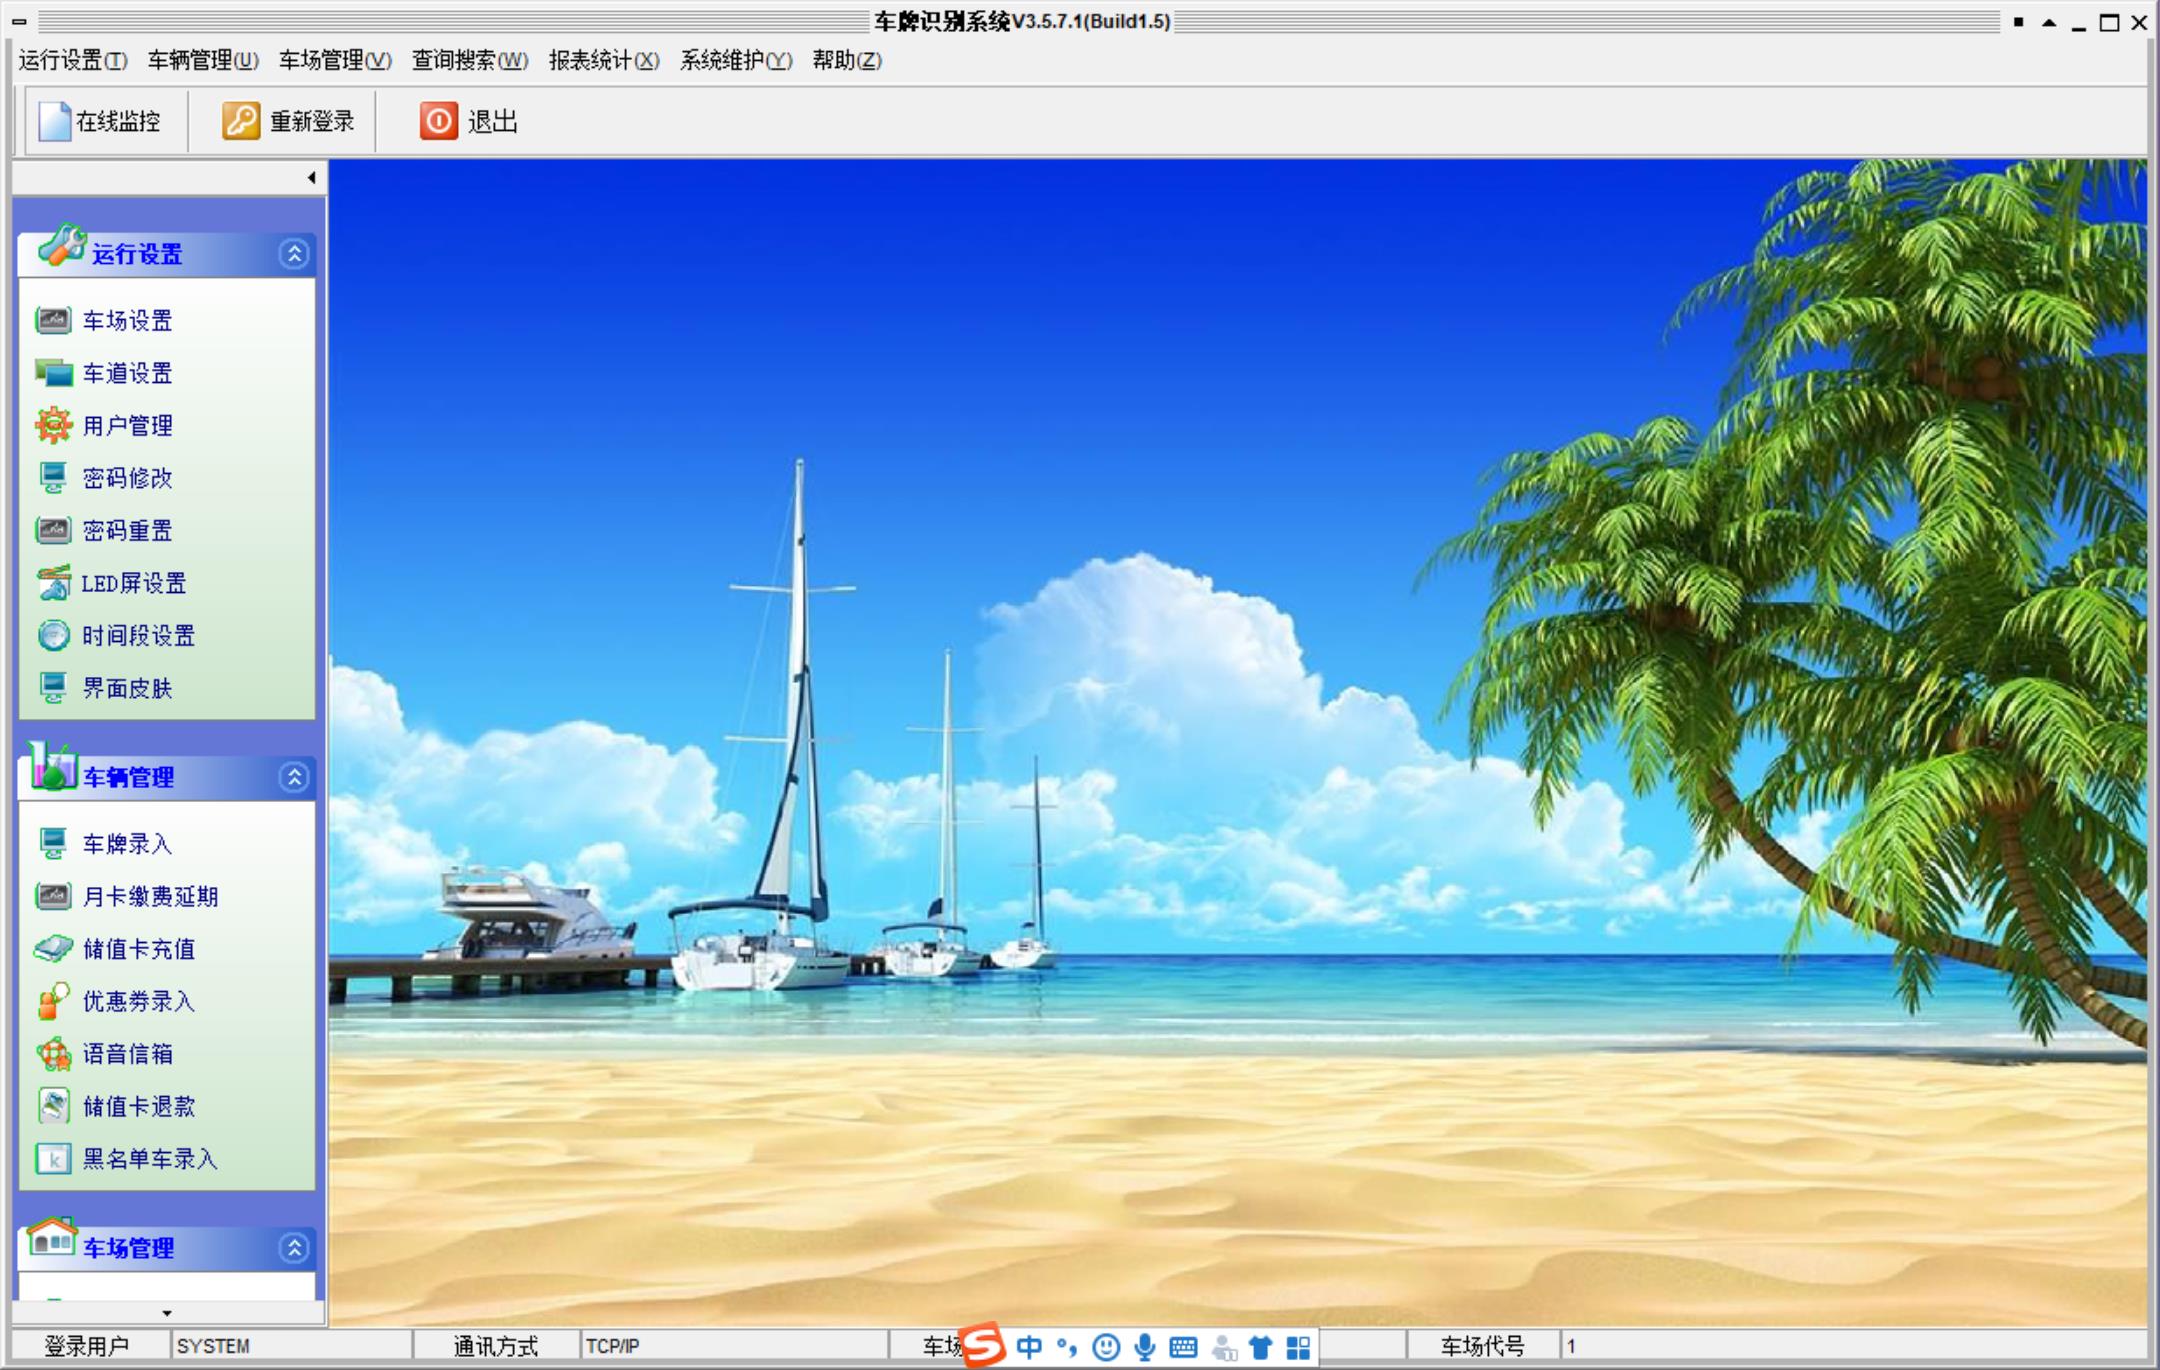Click the Sogou input microphone icon
This screenshot has height=1370, width=2160.
pyautogui.click(x=1145, y=1347)
